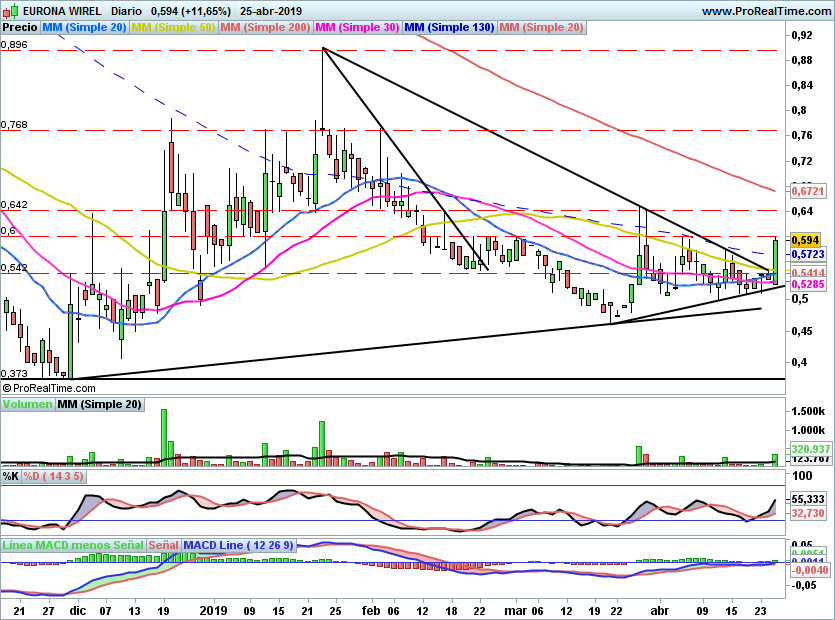
Task: Click the blue price tag 0,5723
Action: [x=808, y=255]
